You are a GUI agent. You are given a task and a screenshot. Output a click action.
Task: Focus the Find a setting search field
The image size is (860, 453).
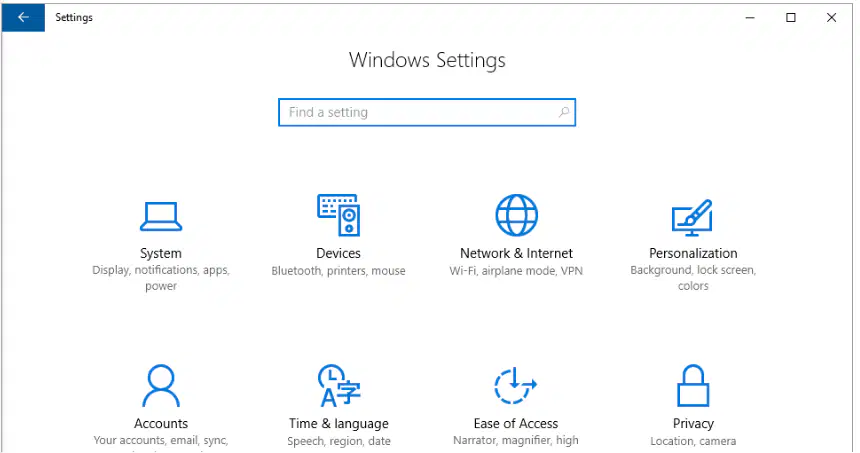427,112
